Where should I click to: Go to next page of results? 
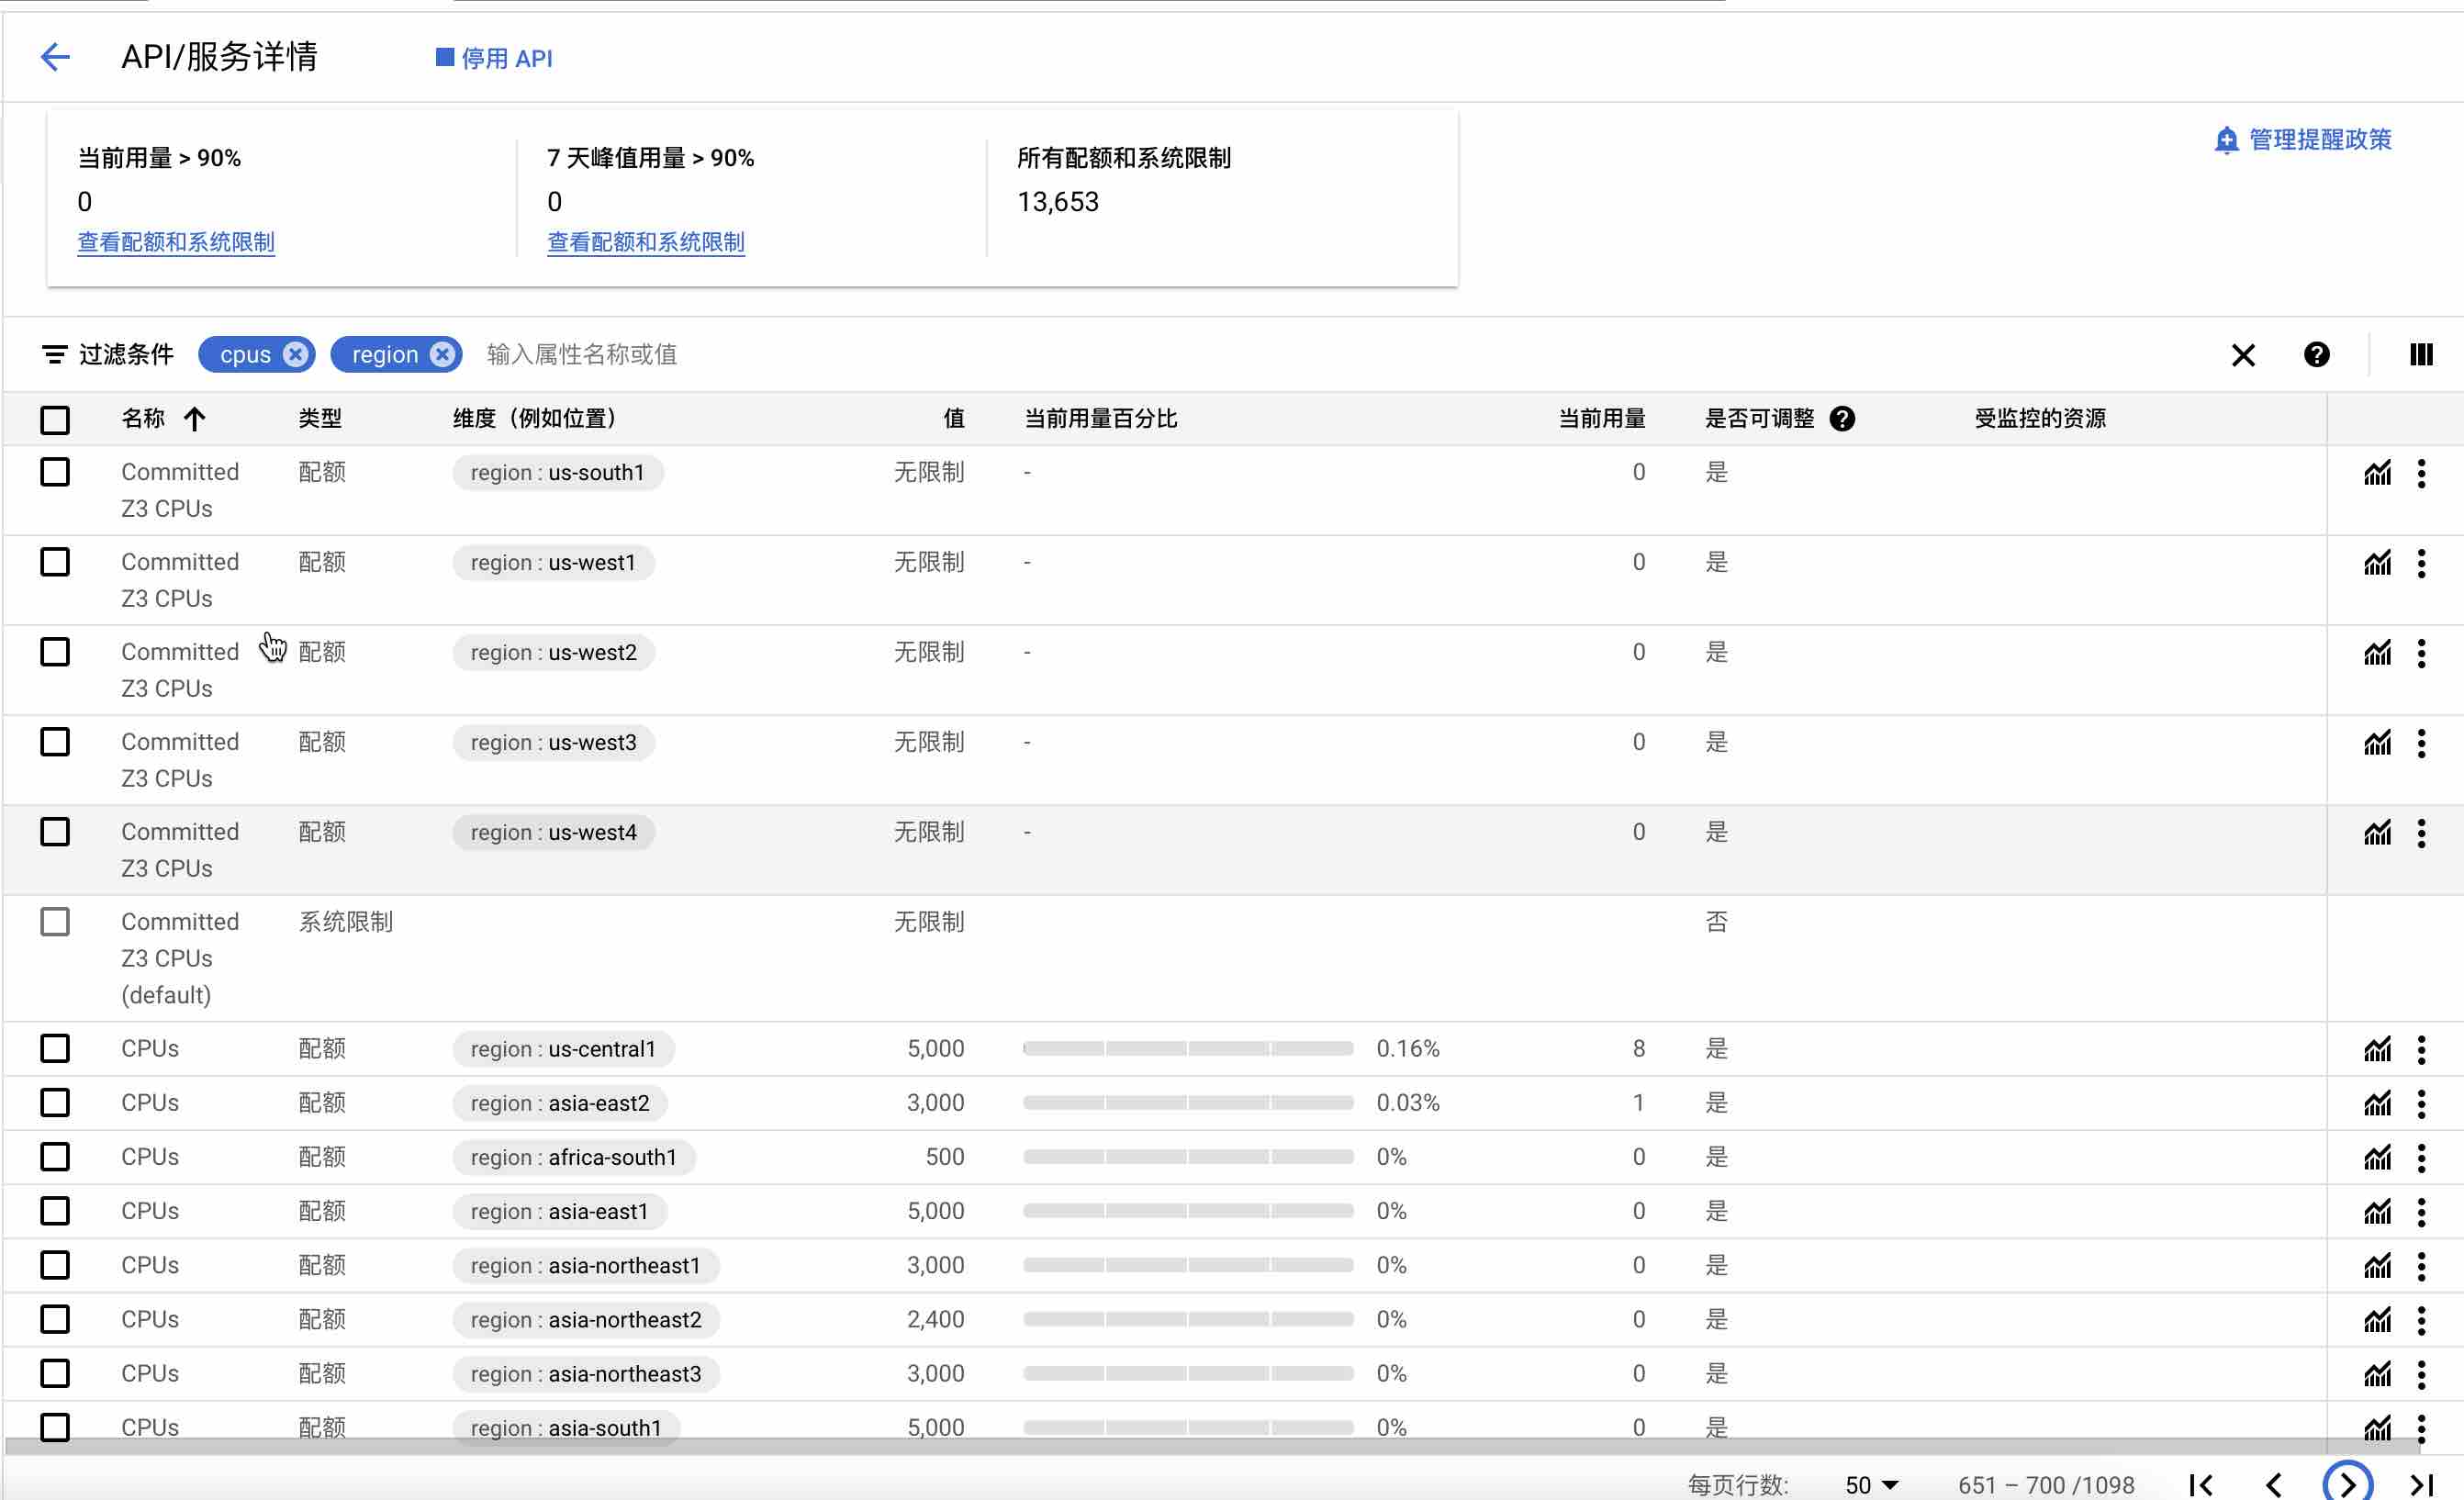pos(2347,1482)
